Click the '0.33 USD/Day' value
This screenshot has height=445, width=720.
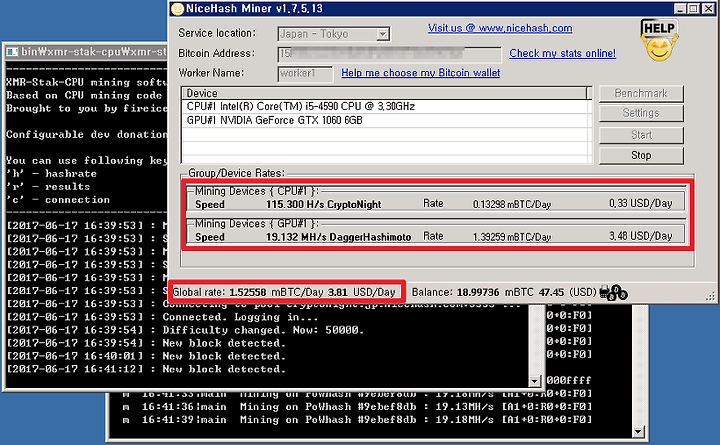[x=641, y=203]
